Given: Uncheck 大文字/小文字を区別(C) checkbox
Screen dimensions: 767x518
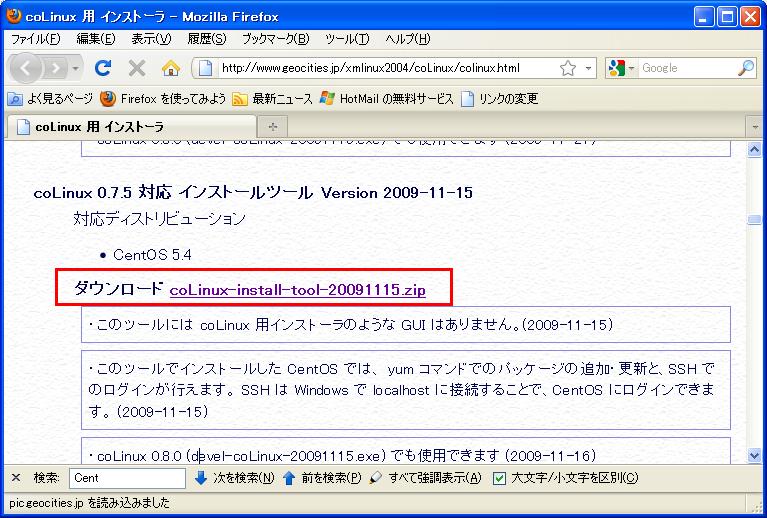Looking at the screenshot, I should [499, 478].
